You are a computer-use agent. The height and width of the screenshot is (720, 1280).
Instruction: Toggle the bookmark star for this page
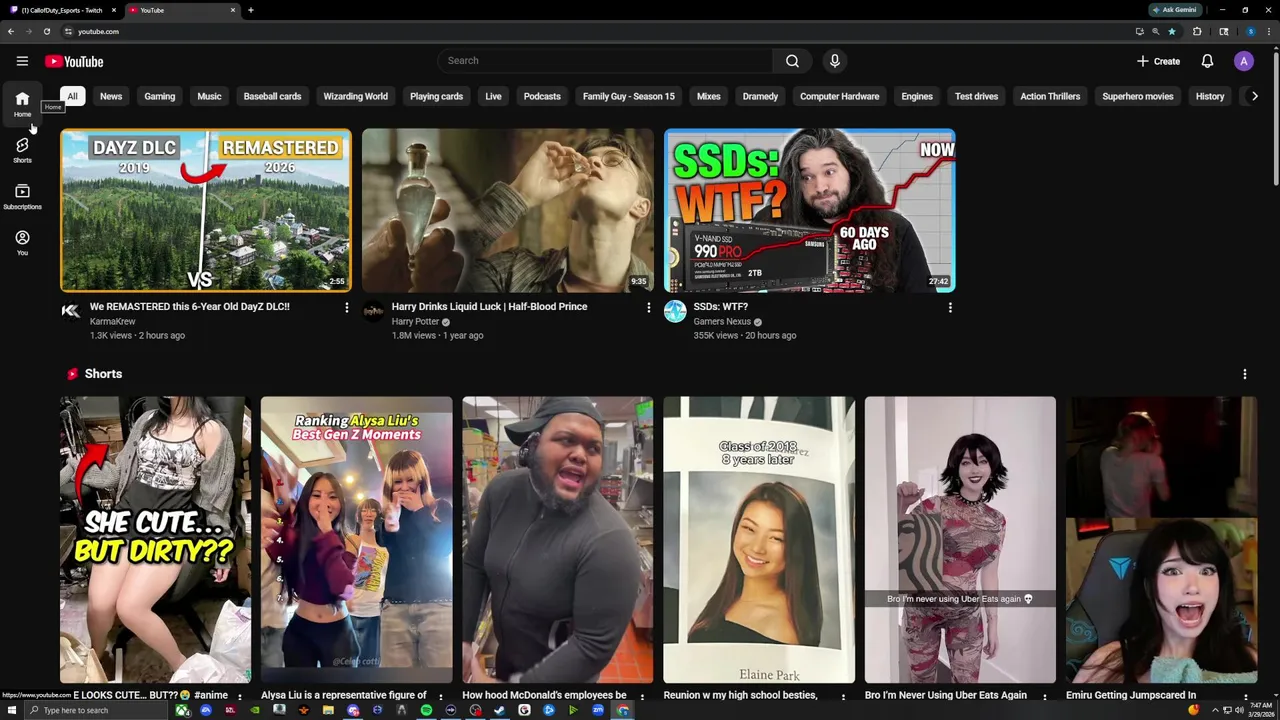click(1172, 31)
